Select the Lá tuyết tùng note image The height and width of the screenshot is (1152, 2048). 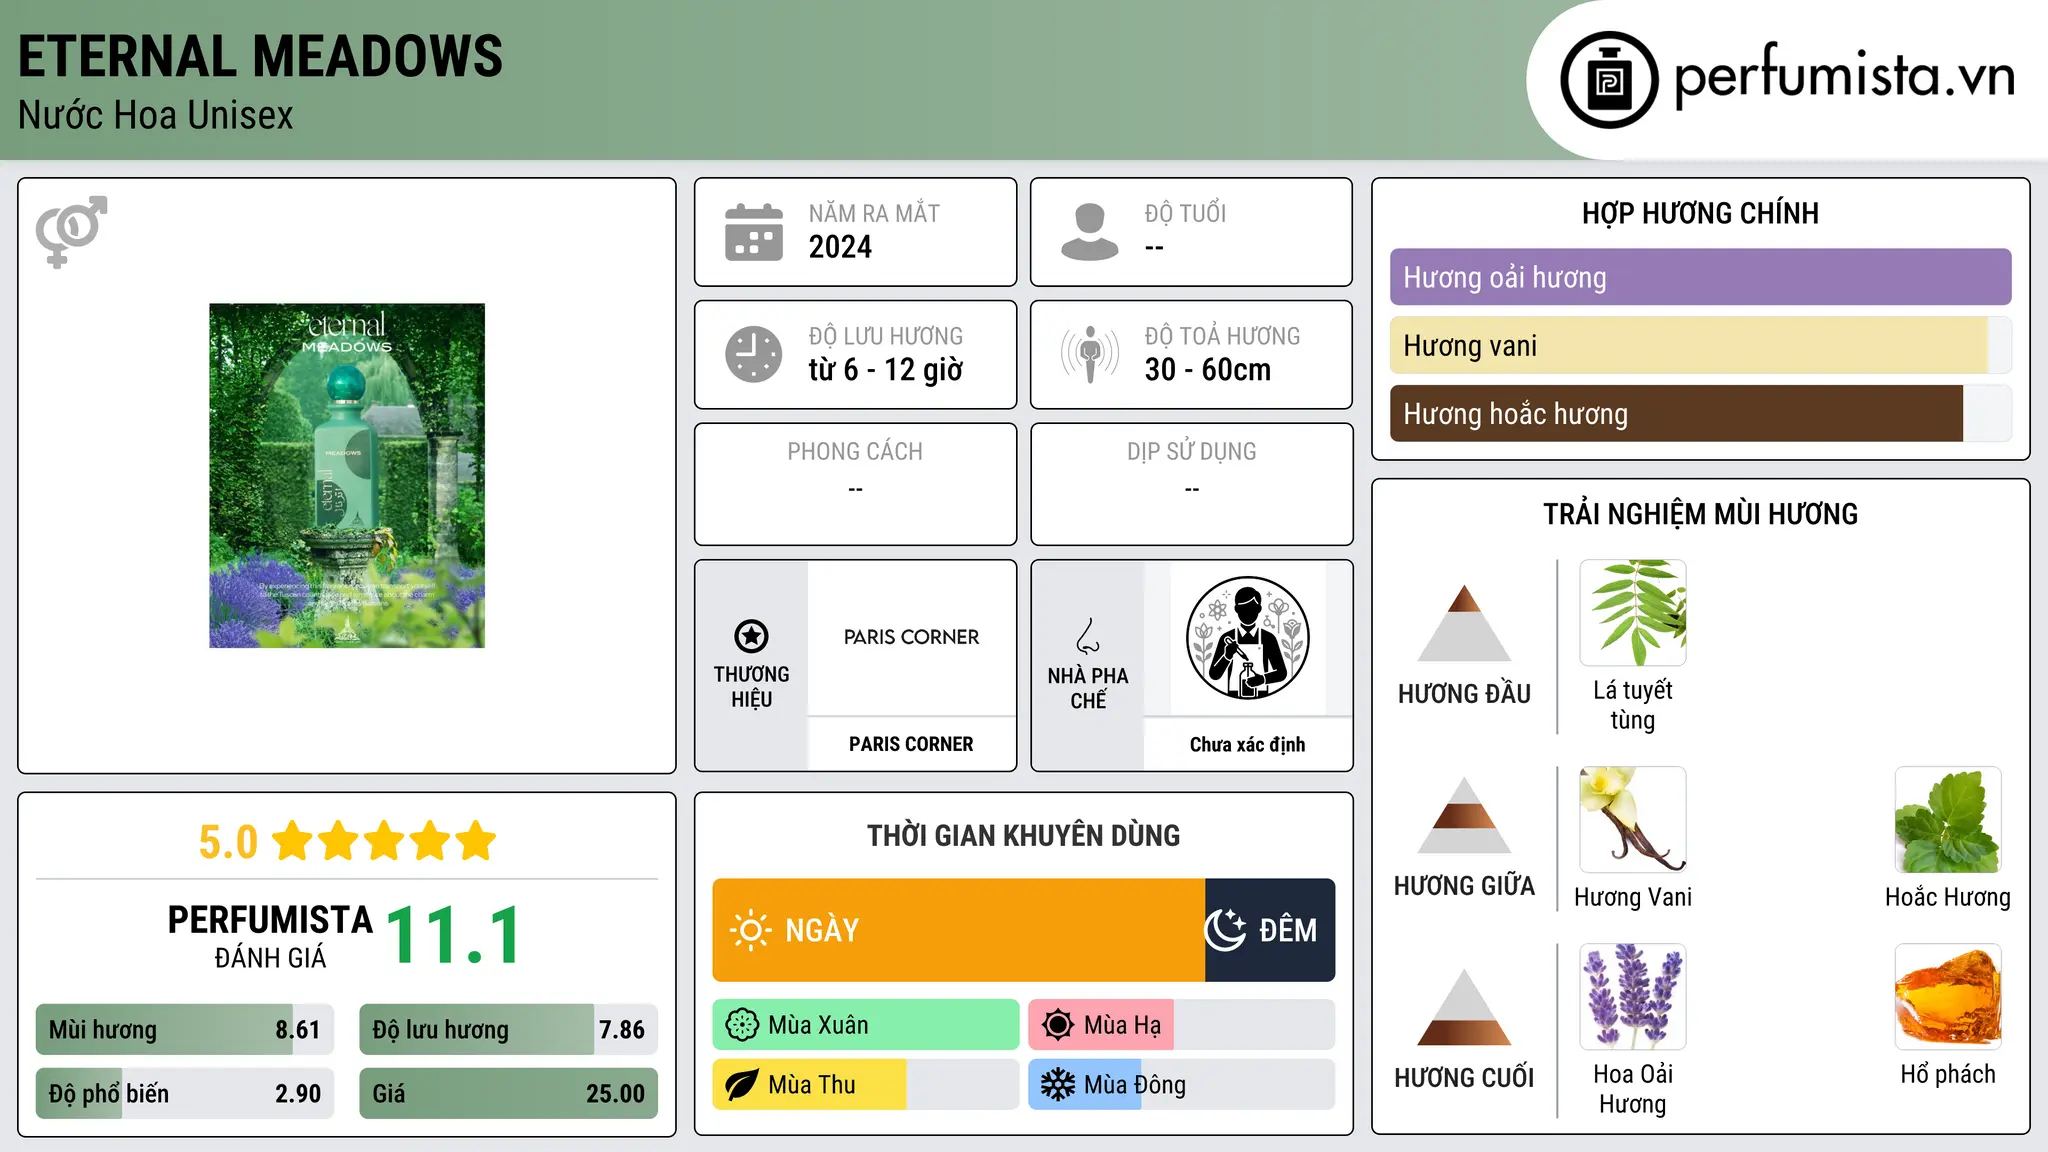(x=1633, y=613)
